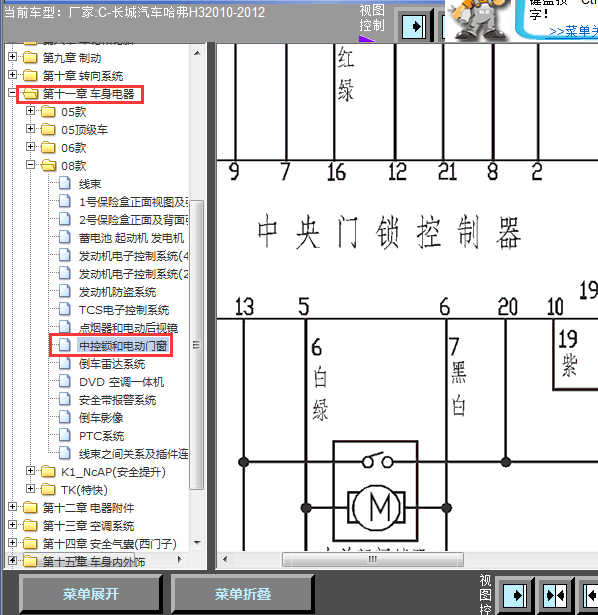Expand the 第十四章 安全气囊(西门子) chapter node
598x615 pixels.
coord(13,543)
